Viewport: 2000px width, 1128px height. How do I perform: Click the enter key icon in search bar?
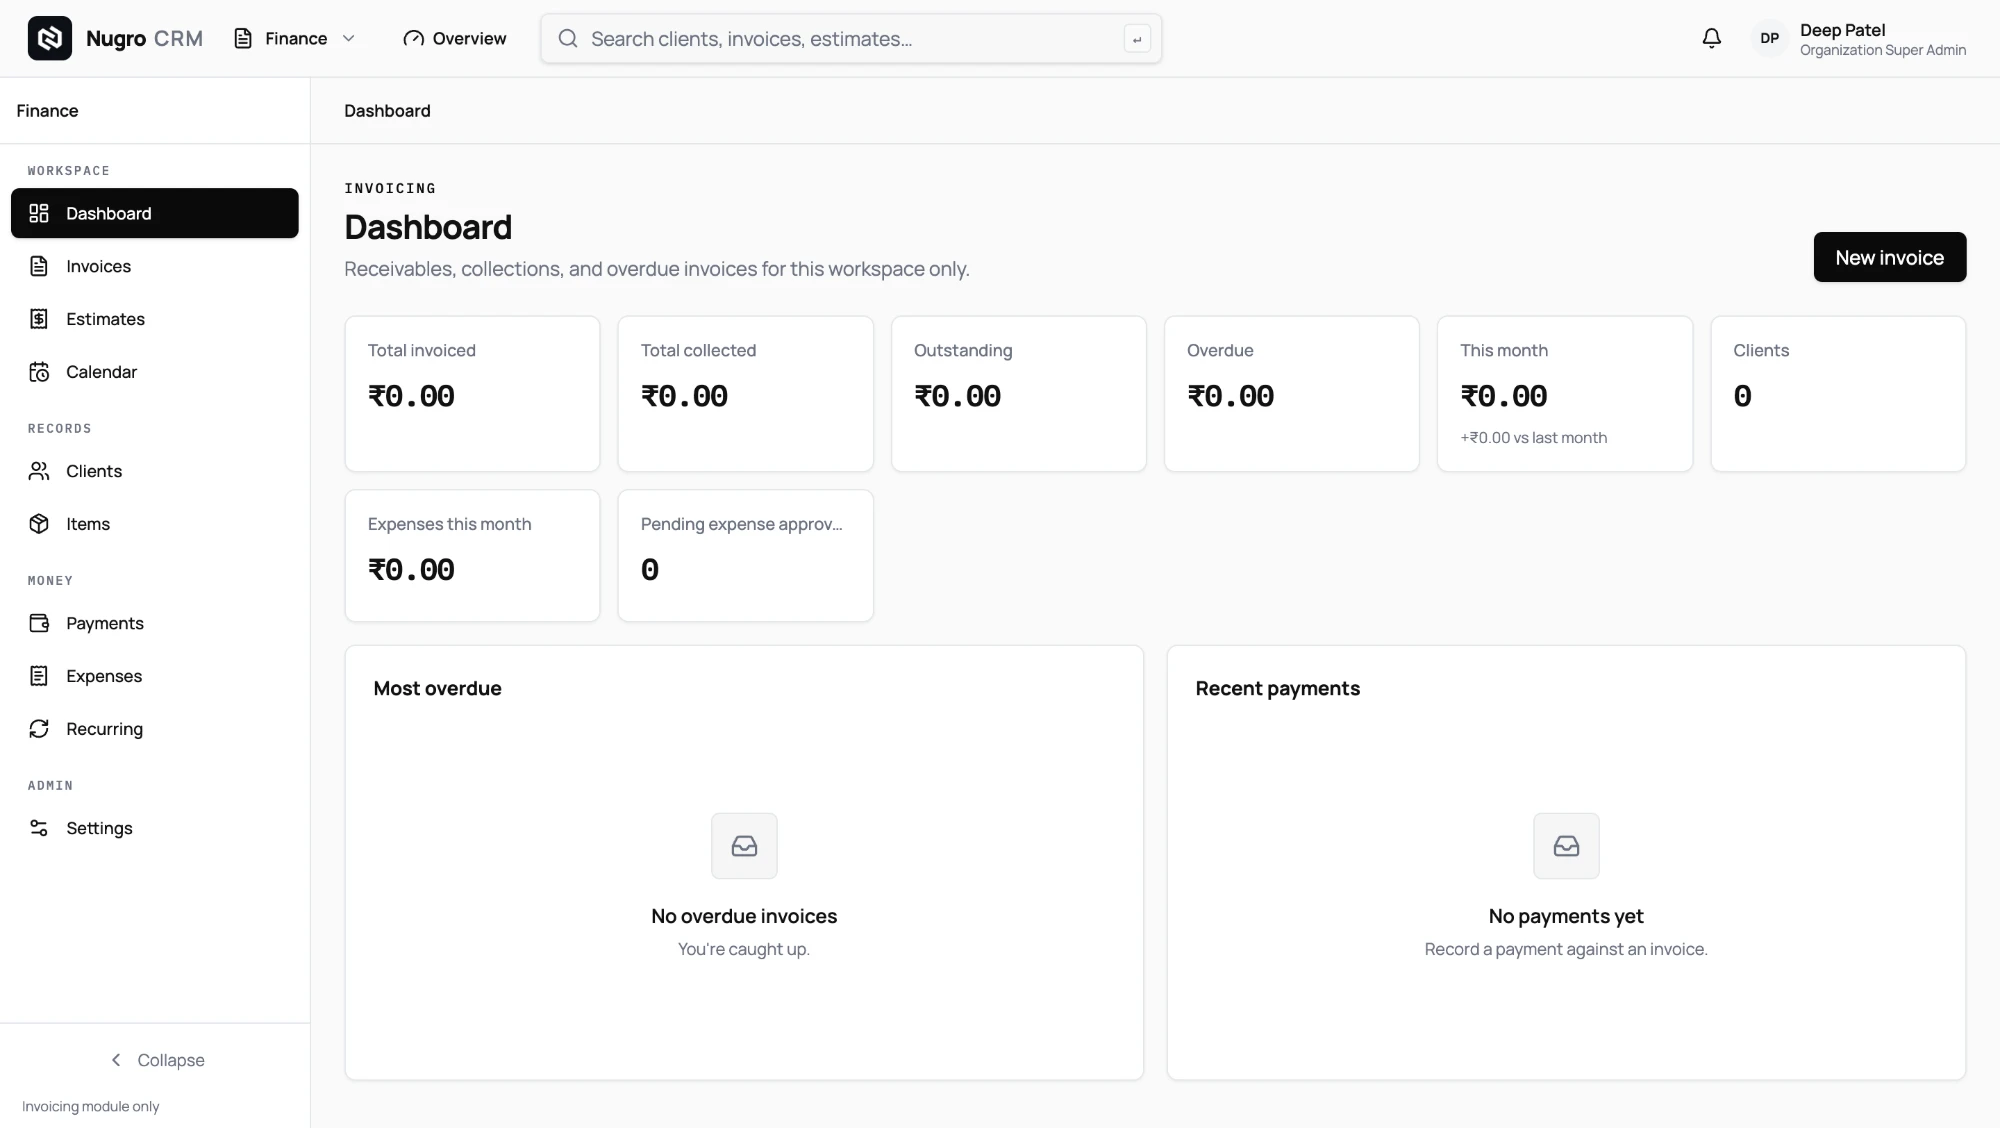(x=1137, y=39)
